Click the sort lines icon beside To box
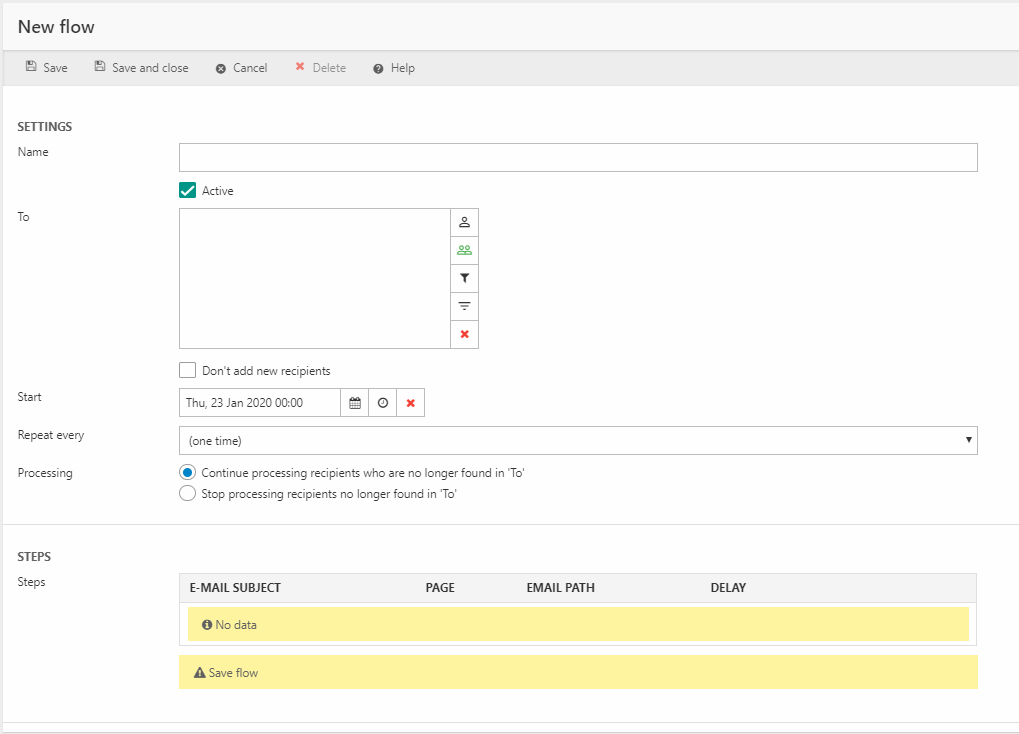 (x=464, y=306)
